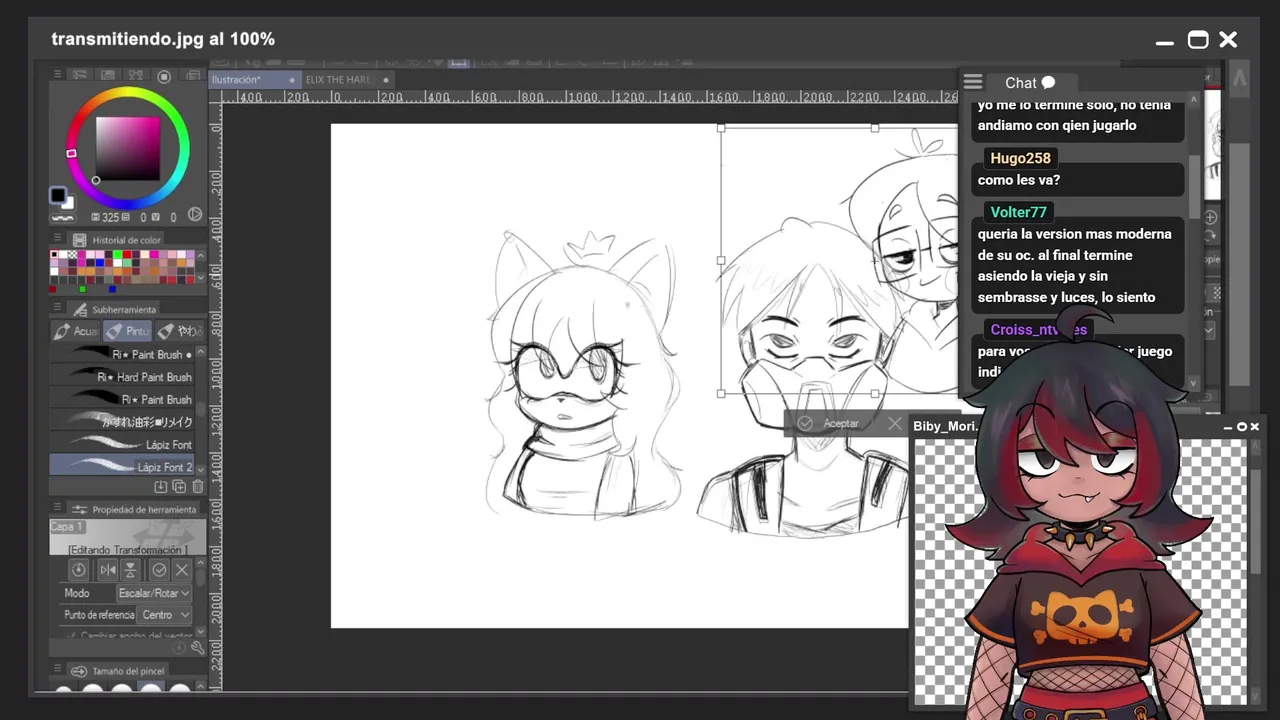Viewport: 1280px width, 720px height.
Task: Choose the Lápiz Font 2 brush
Action: [x=123, y=466]
